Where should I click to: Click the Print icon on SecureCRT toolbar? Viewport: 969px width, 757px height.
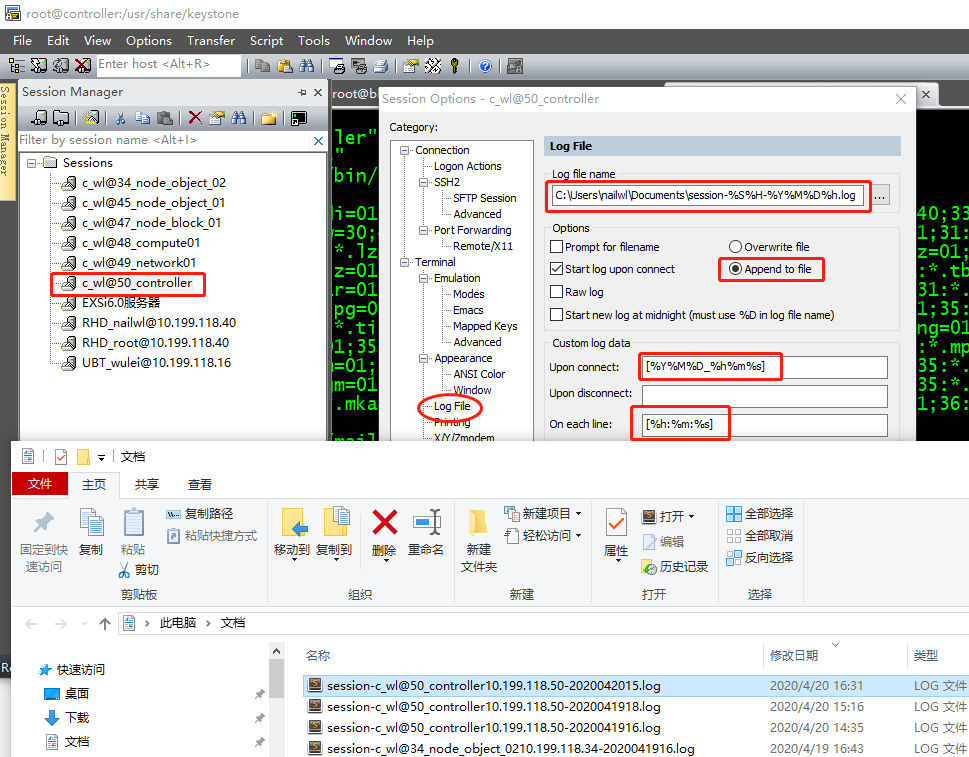(382, 66)
